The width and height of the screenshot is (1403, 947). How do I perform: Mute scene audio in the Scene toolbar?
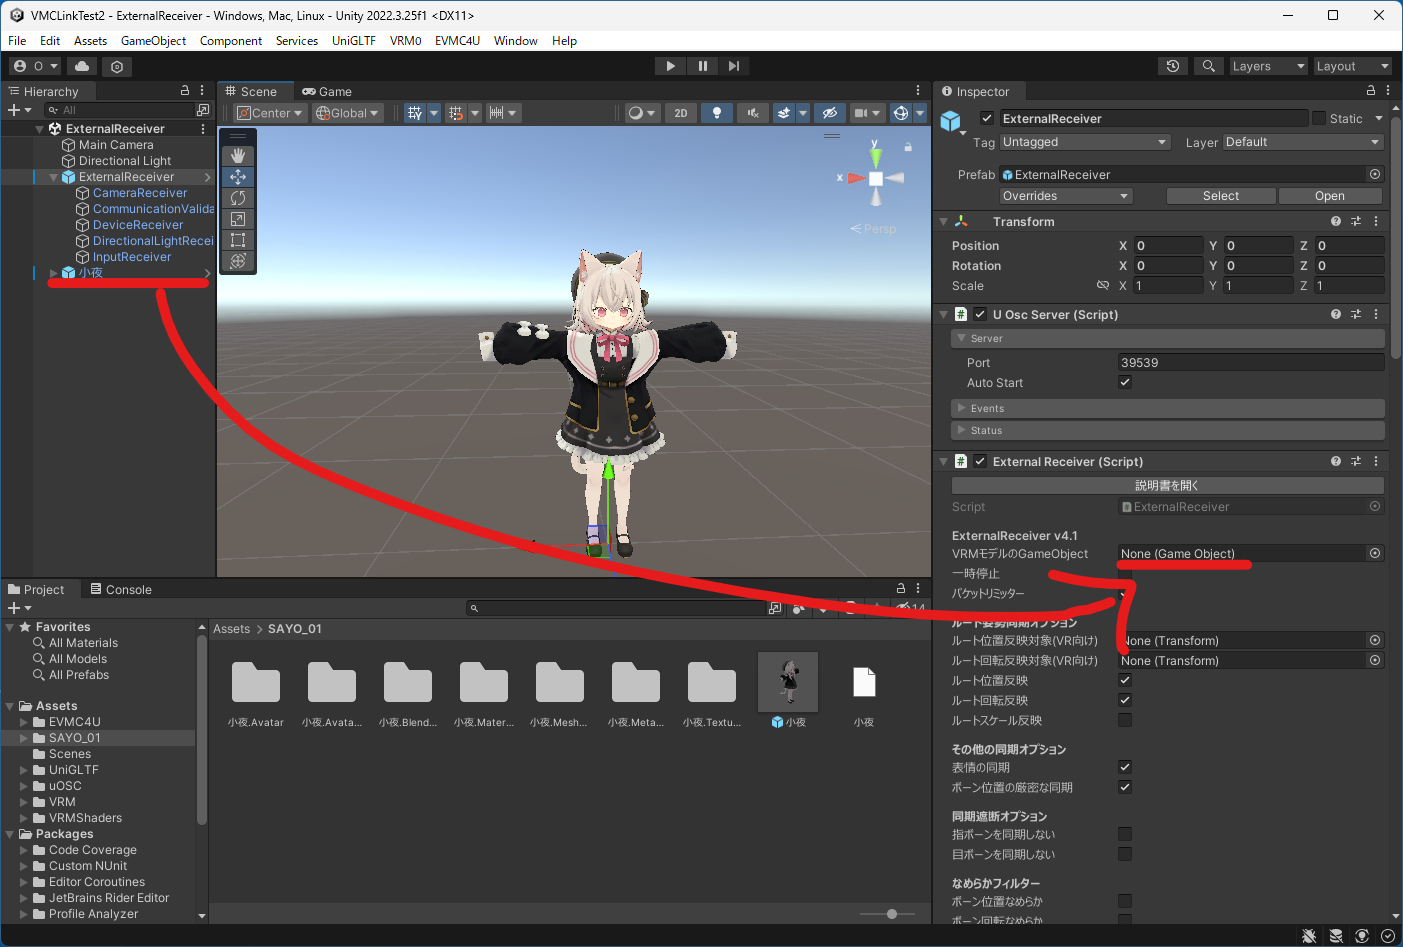coord(753,112)
